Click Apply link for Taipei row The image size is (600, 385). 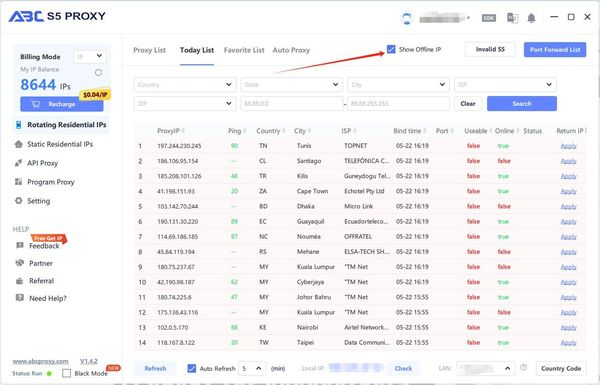click(568, 343)
